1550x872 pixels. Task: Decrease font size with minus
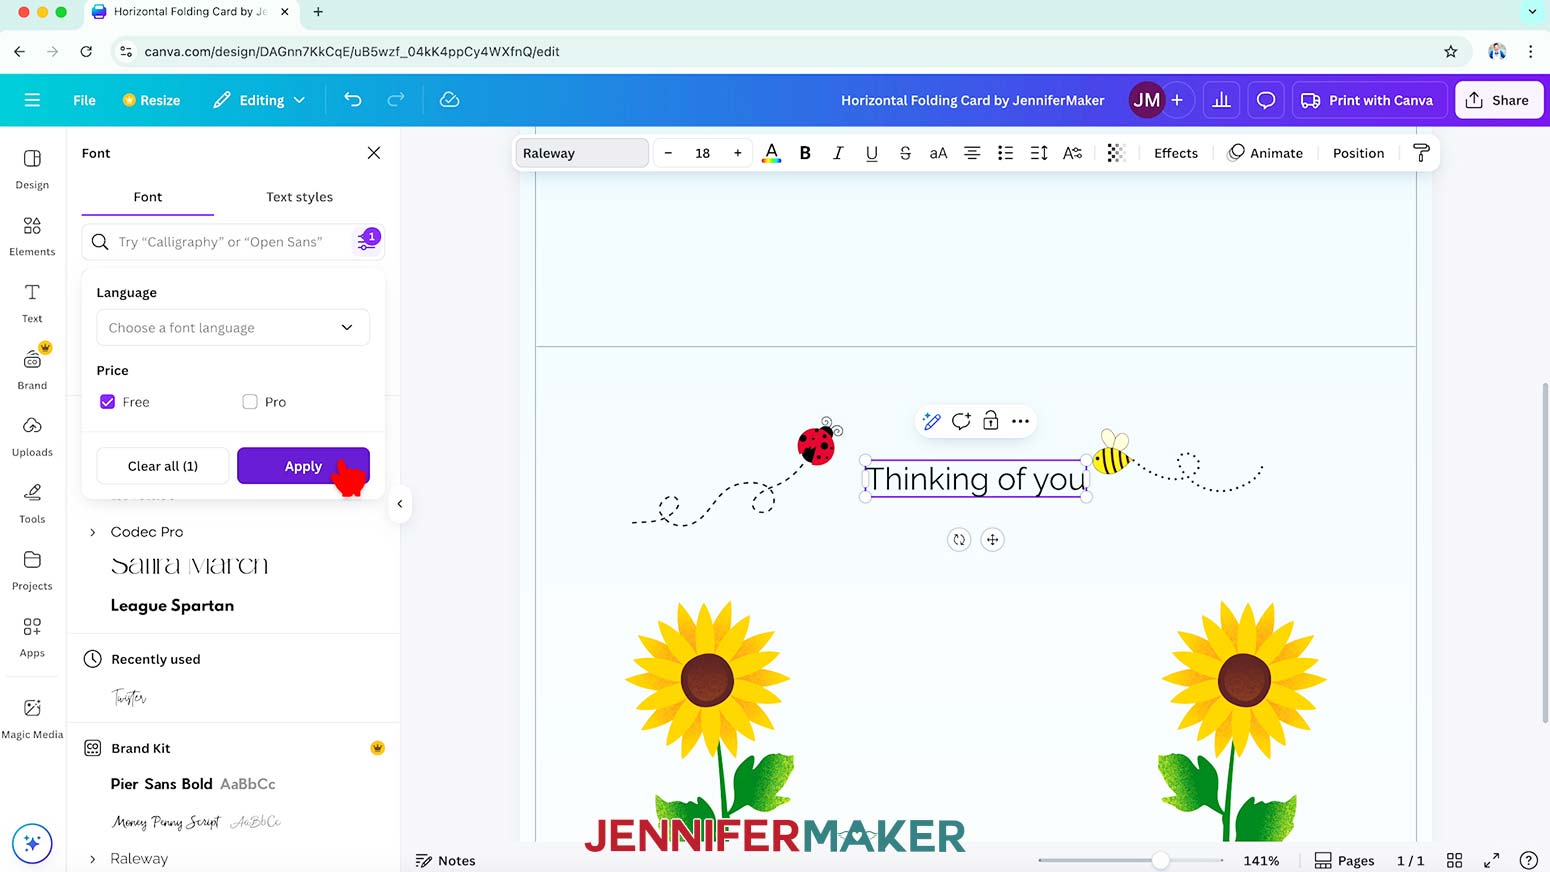tap(668, 153)
